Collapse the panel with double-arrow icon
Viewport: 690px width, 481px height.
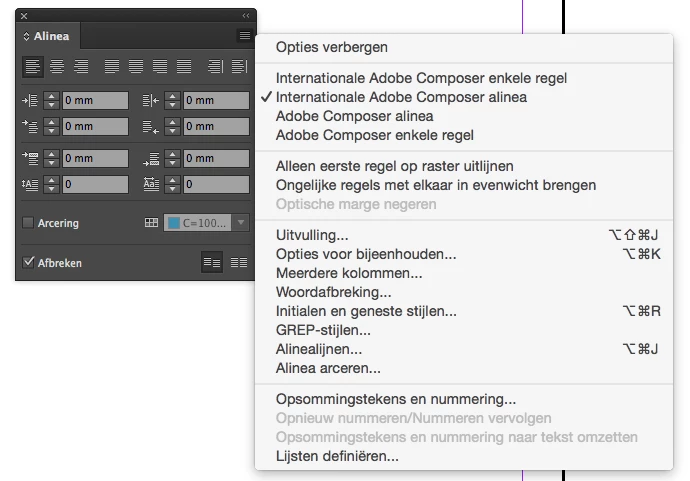pos(246,16)
